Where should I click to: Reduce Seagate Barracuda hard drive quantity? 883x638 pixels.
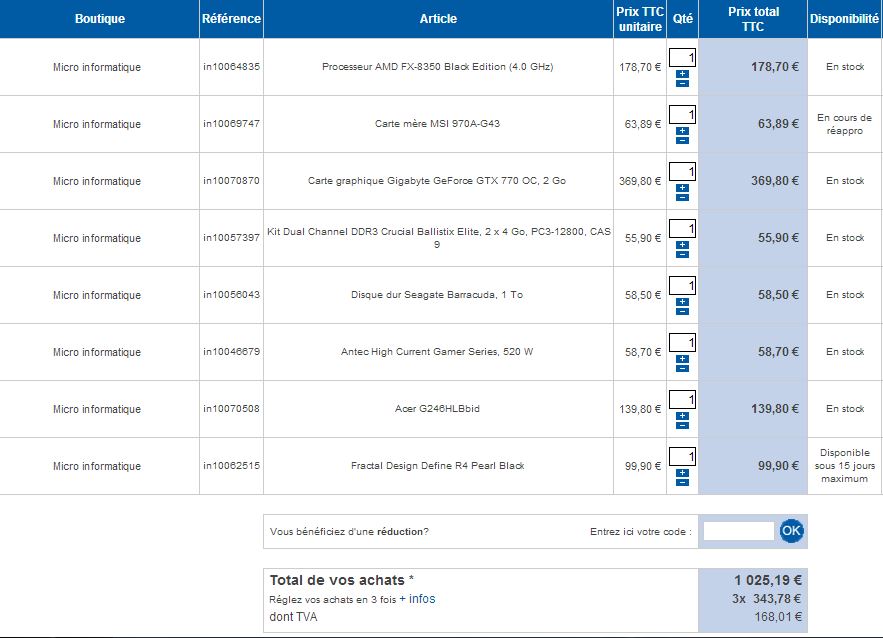click(682, 311)
